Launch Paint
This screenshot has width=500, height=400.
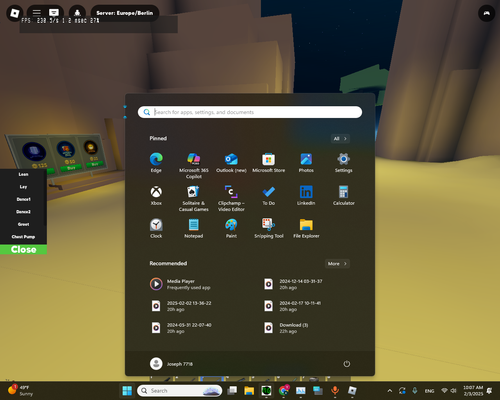coord(231,229)
